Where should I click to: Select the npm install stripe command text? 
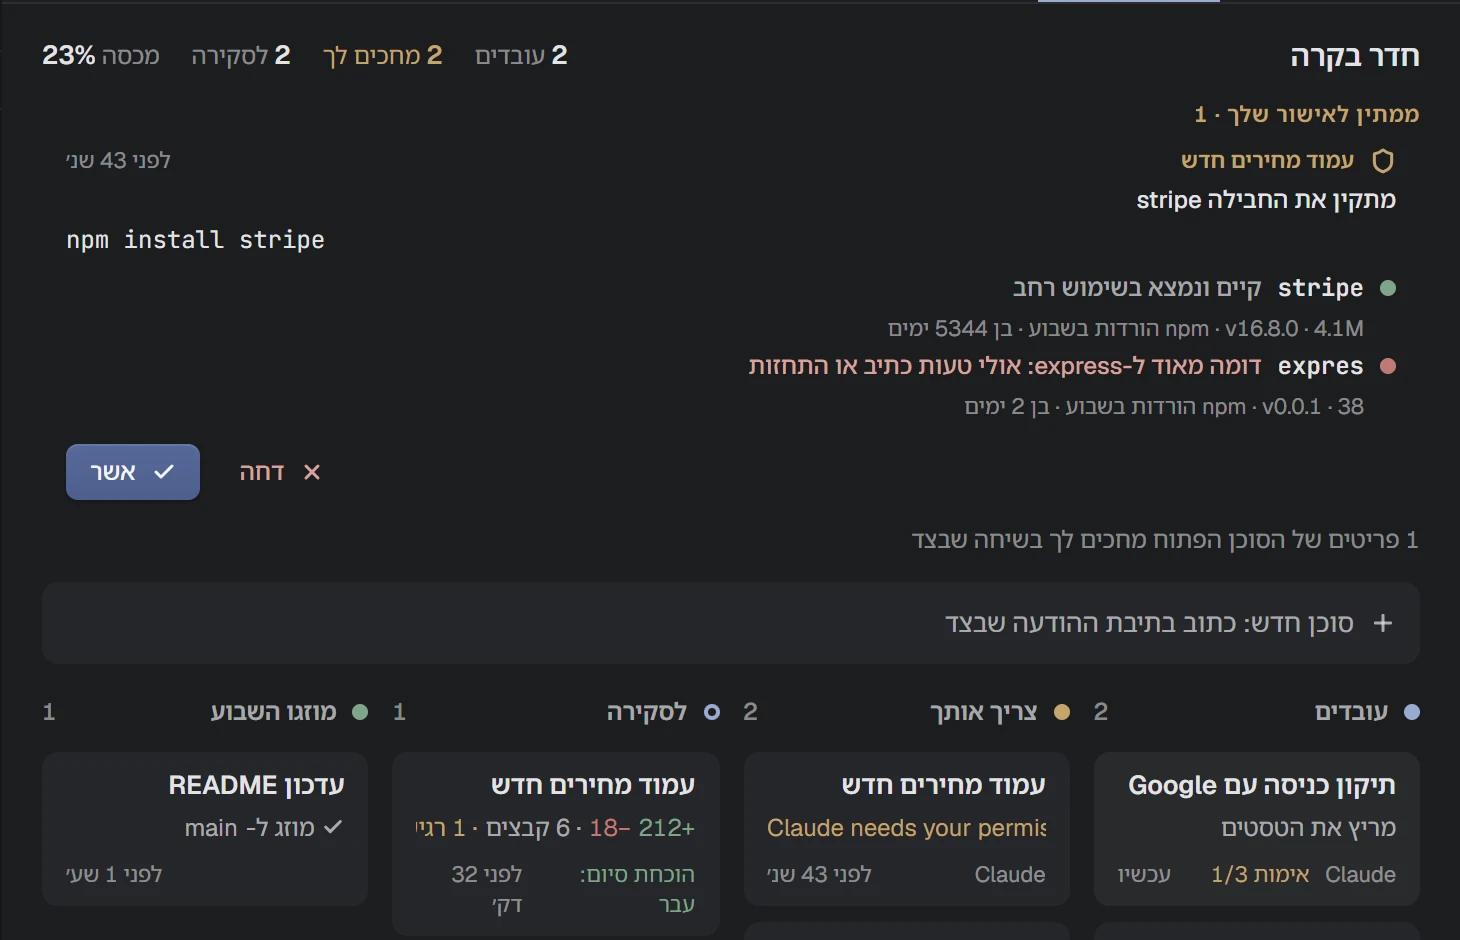196,240
